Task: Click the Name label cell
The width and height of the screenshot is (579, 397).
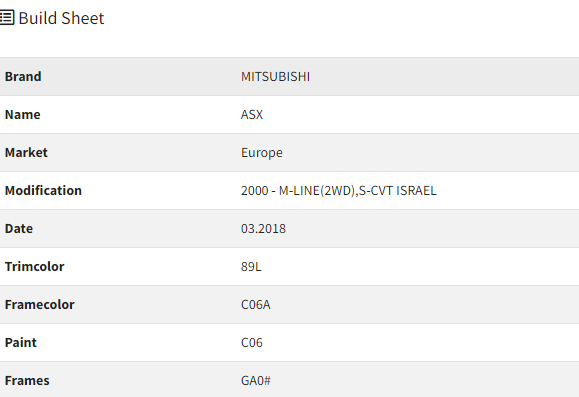Action: pos(23,114)
